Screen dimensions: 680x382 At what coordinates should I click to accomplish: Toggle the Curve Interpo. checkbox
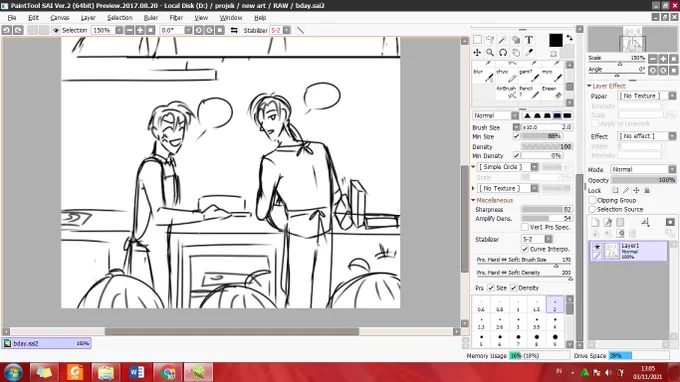525,249
